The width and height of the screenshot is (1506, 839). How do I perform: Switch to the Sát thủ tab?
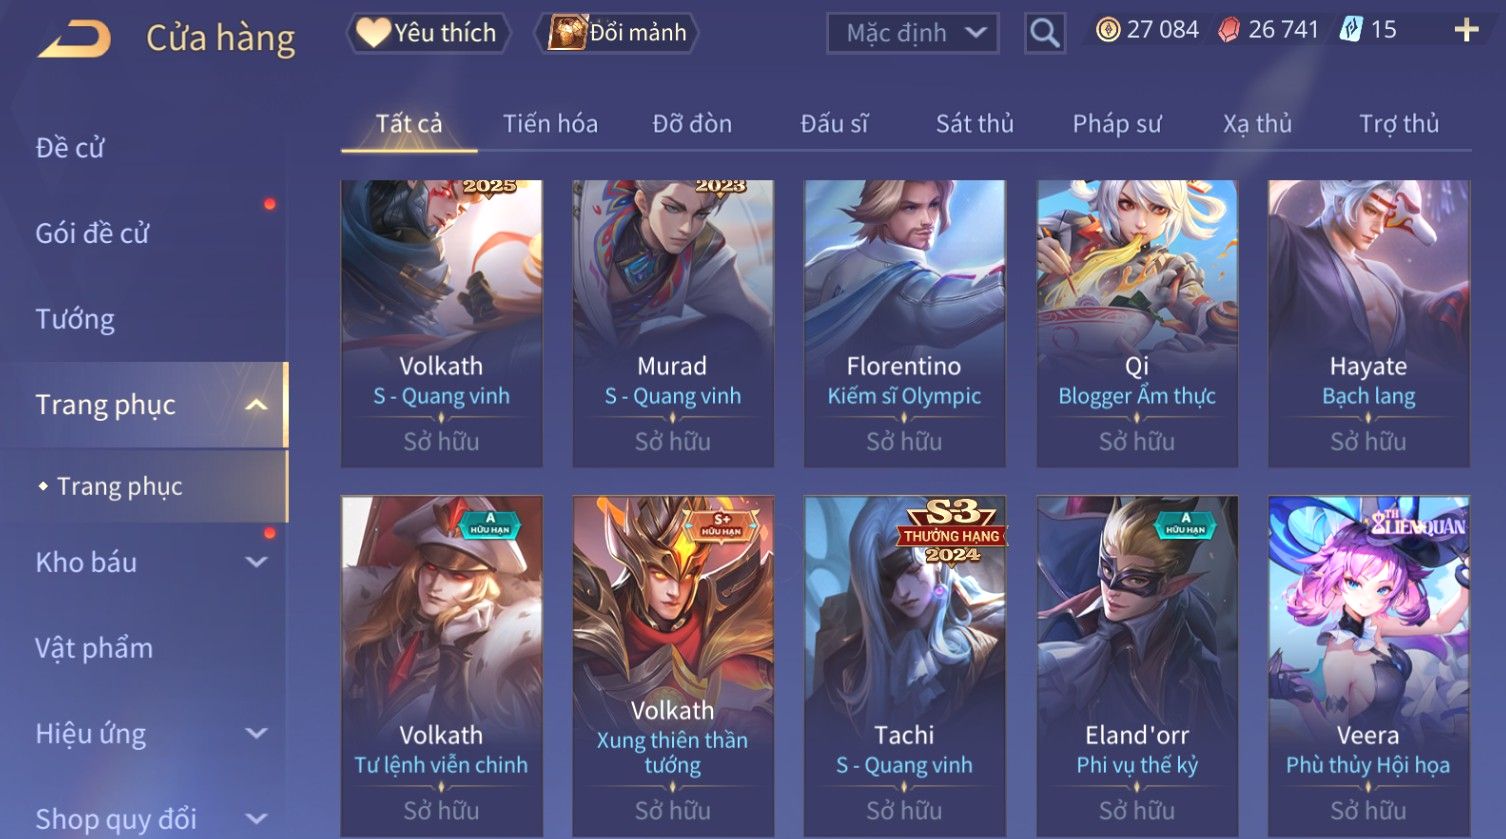pos(974,124)
